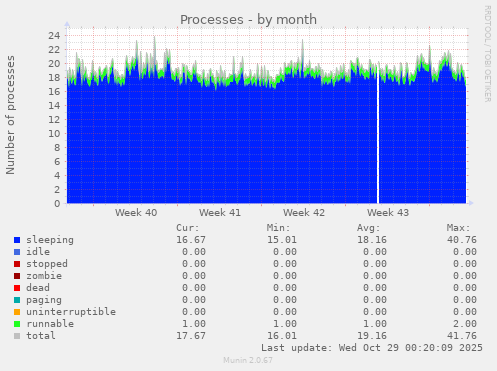Click the 'Week 41' axis label
Image resolution: width=497 pixels, height=371 pixels.
(x=220, y=213)
